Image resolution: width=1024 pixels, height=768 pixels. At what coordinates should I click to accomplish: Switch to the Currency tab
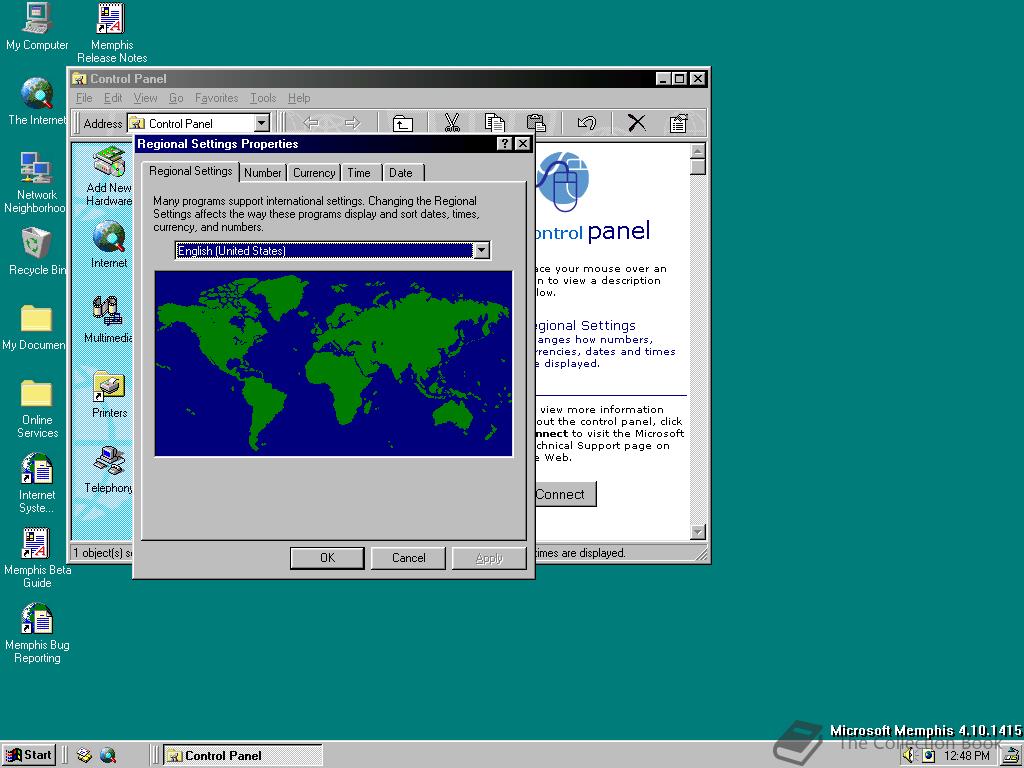(313, 173)
